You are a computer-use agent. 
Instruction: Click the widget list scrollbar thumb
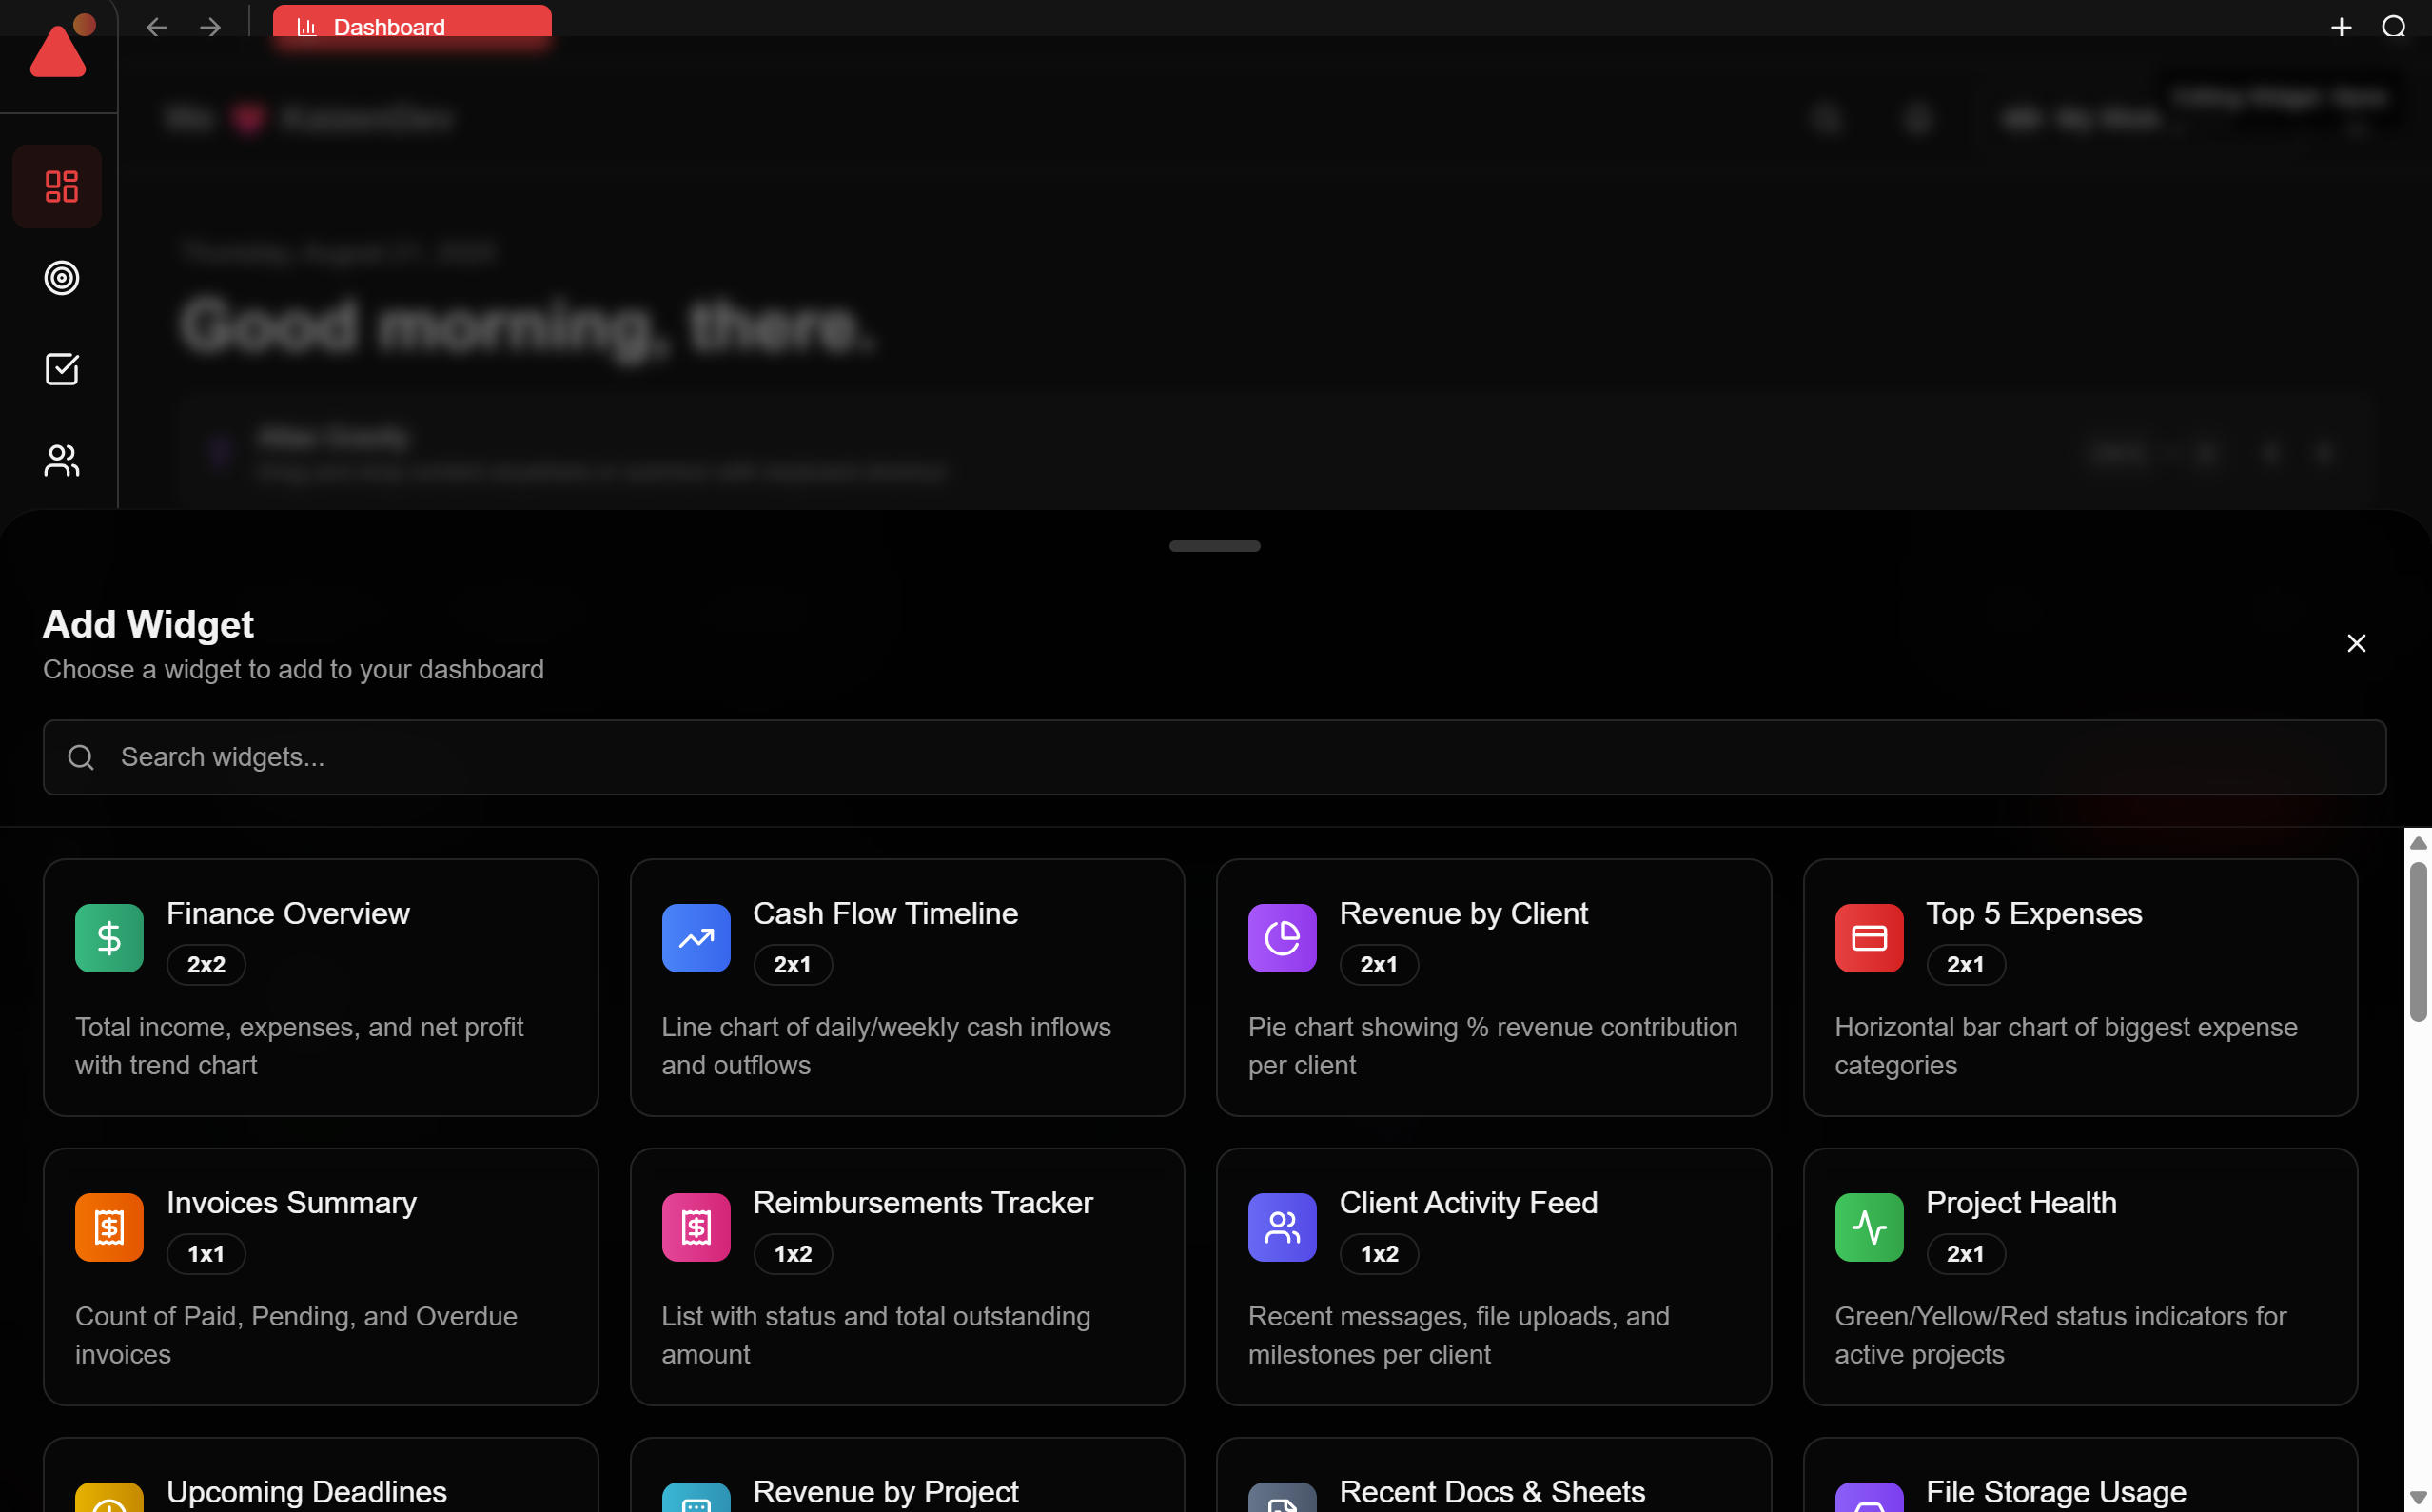pyautogui.click(x=2418, y=942)
